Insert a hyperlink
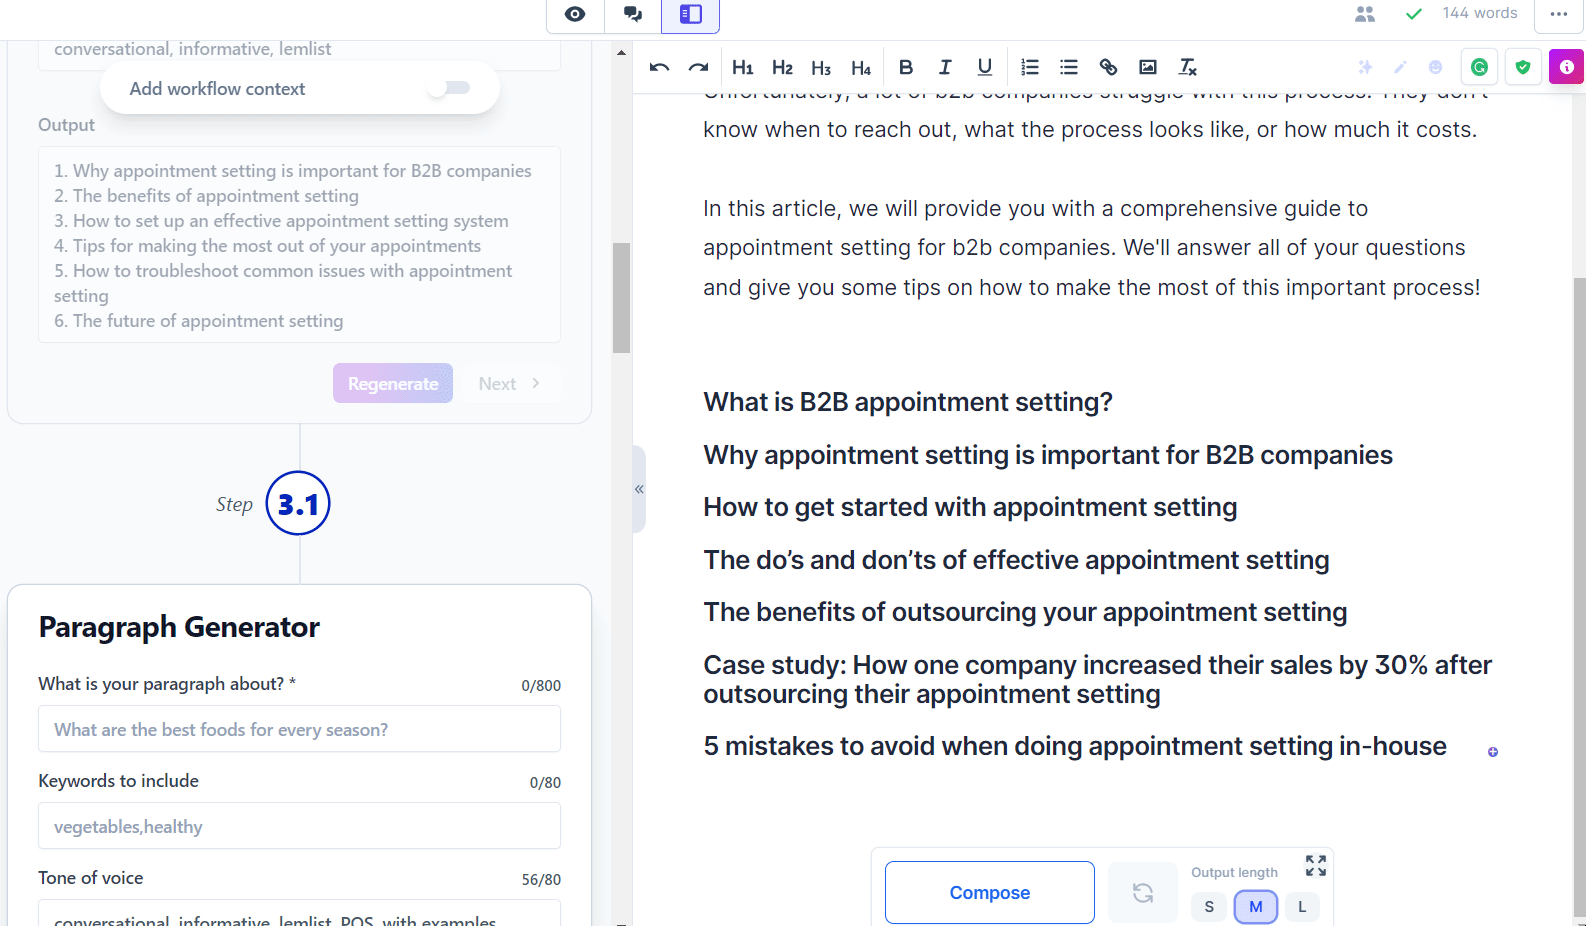The image size is (1586, 926). (1108, 67)
